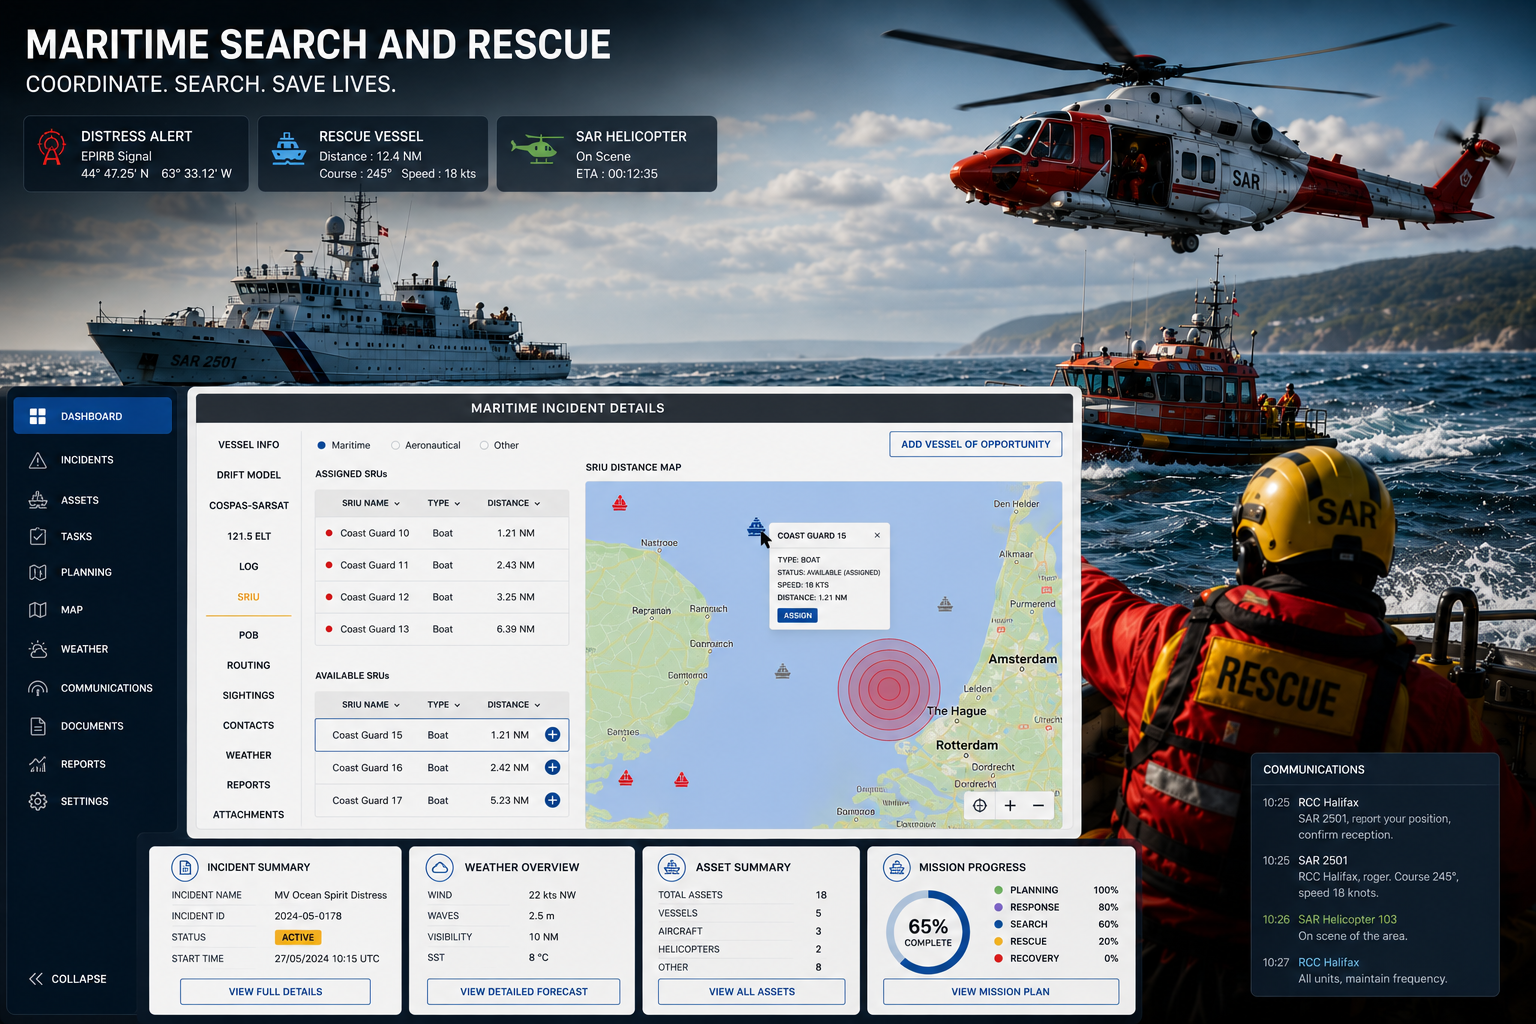Open assigned SRUs Distance column dropdown
The image size is (1536, 1024).
pyautogui.click(x=514, y=503)
